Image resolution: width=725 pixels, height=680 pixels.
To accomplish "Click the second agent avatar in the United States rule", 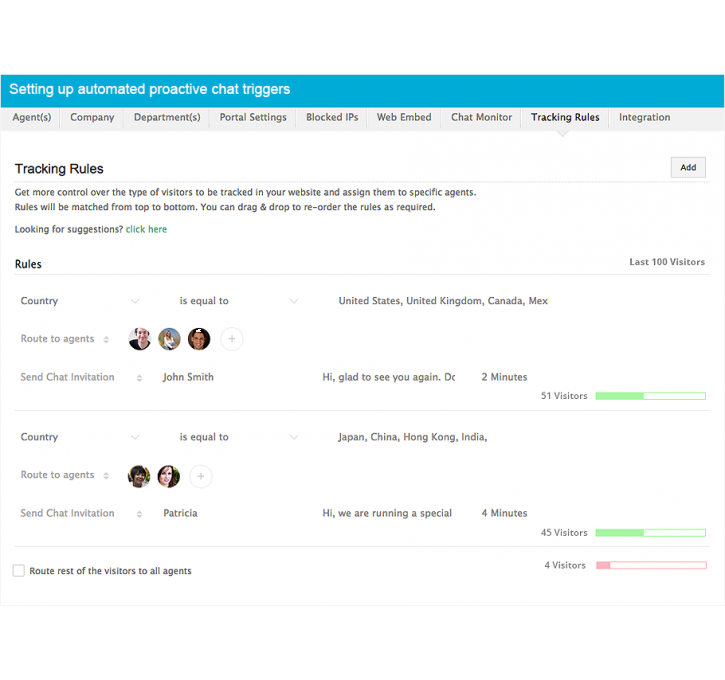I will pyautogui.click(x=170, y=340).
